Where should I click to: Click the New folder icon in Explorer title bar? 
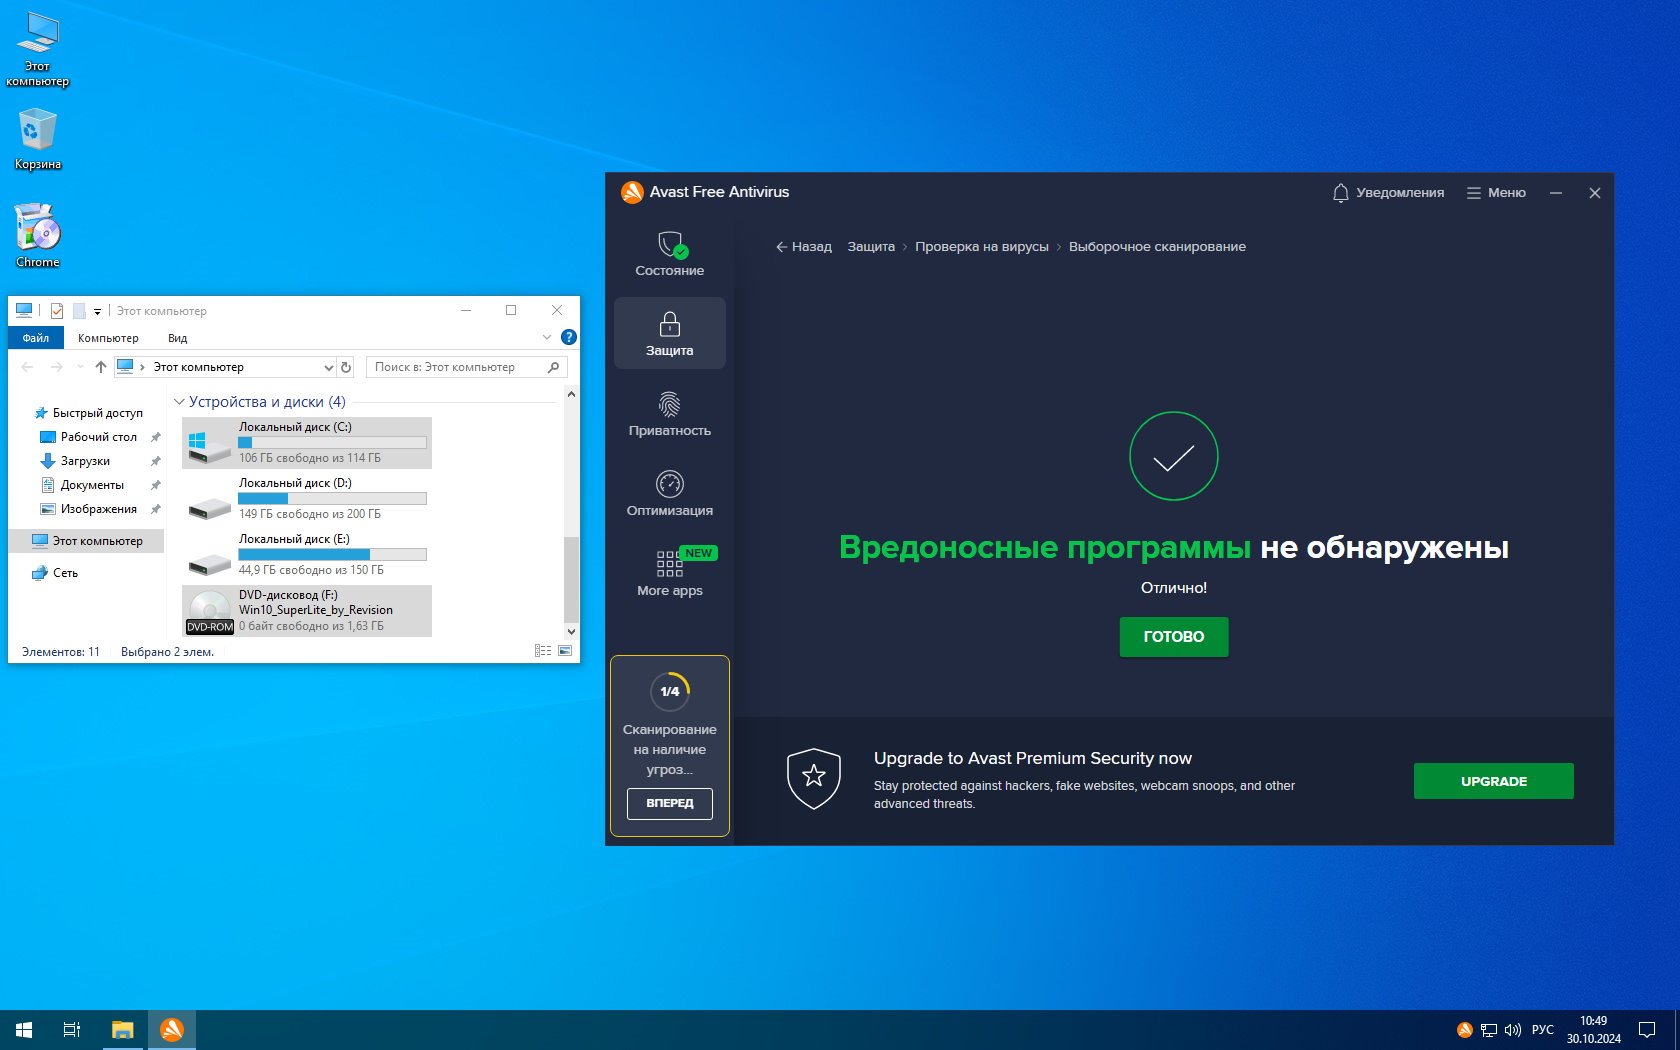point(79,311)
